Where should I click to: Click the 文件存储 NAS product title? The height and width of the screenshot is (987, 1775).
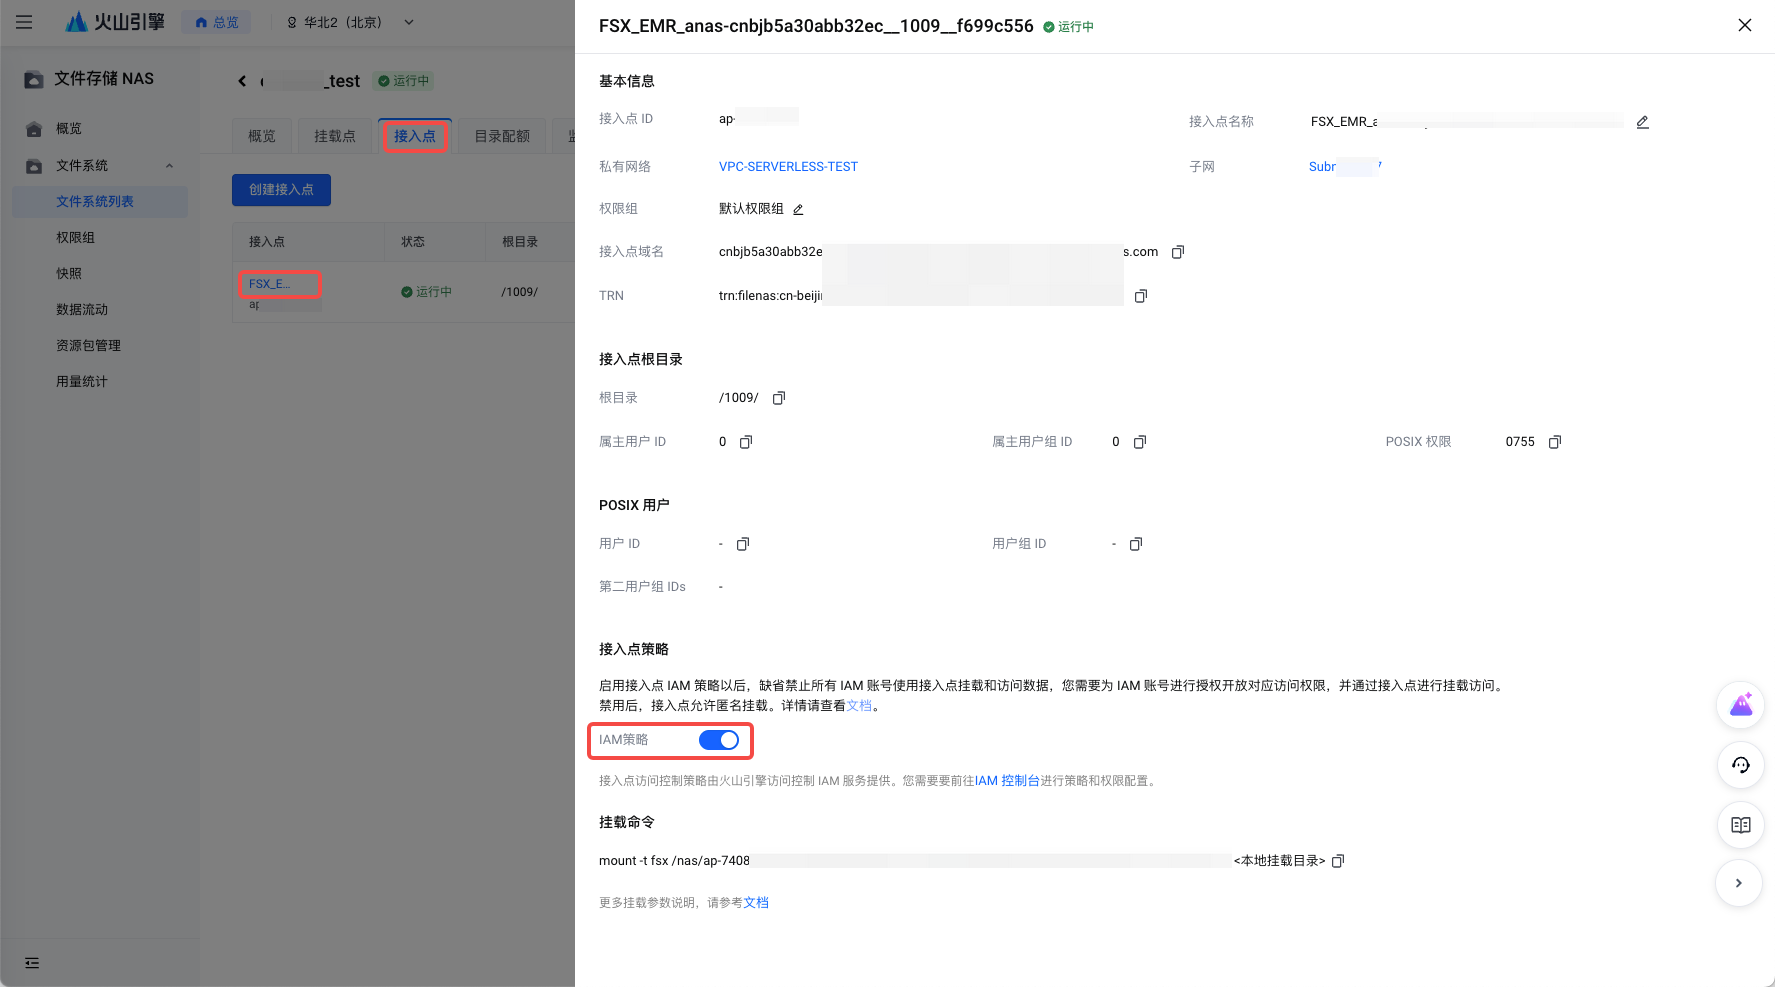tap(104, 79)
